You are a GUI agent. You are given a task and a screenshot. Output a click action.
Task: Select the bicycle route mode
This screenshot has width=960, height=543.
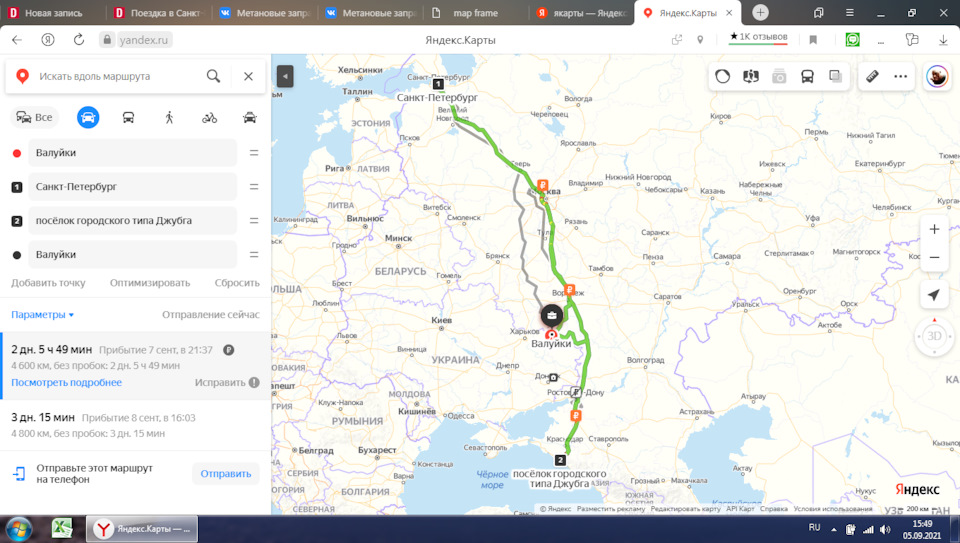209,117
